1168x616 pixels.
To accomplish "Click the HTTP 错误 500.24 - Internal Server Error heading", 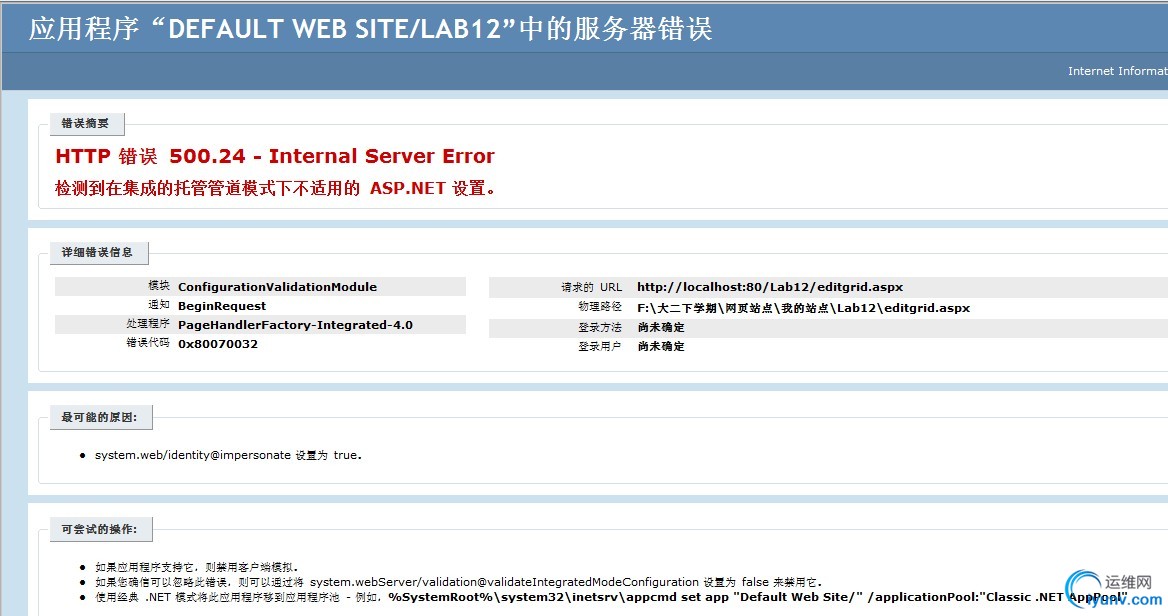I will [275, 156].
